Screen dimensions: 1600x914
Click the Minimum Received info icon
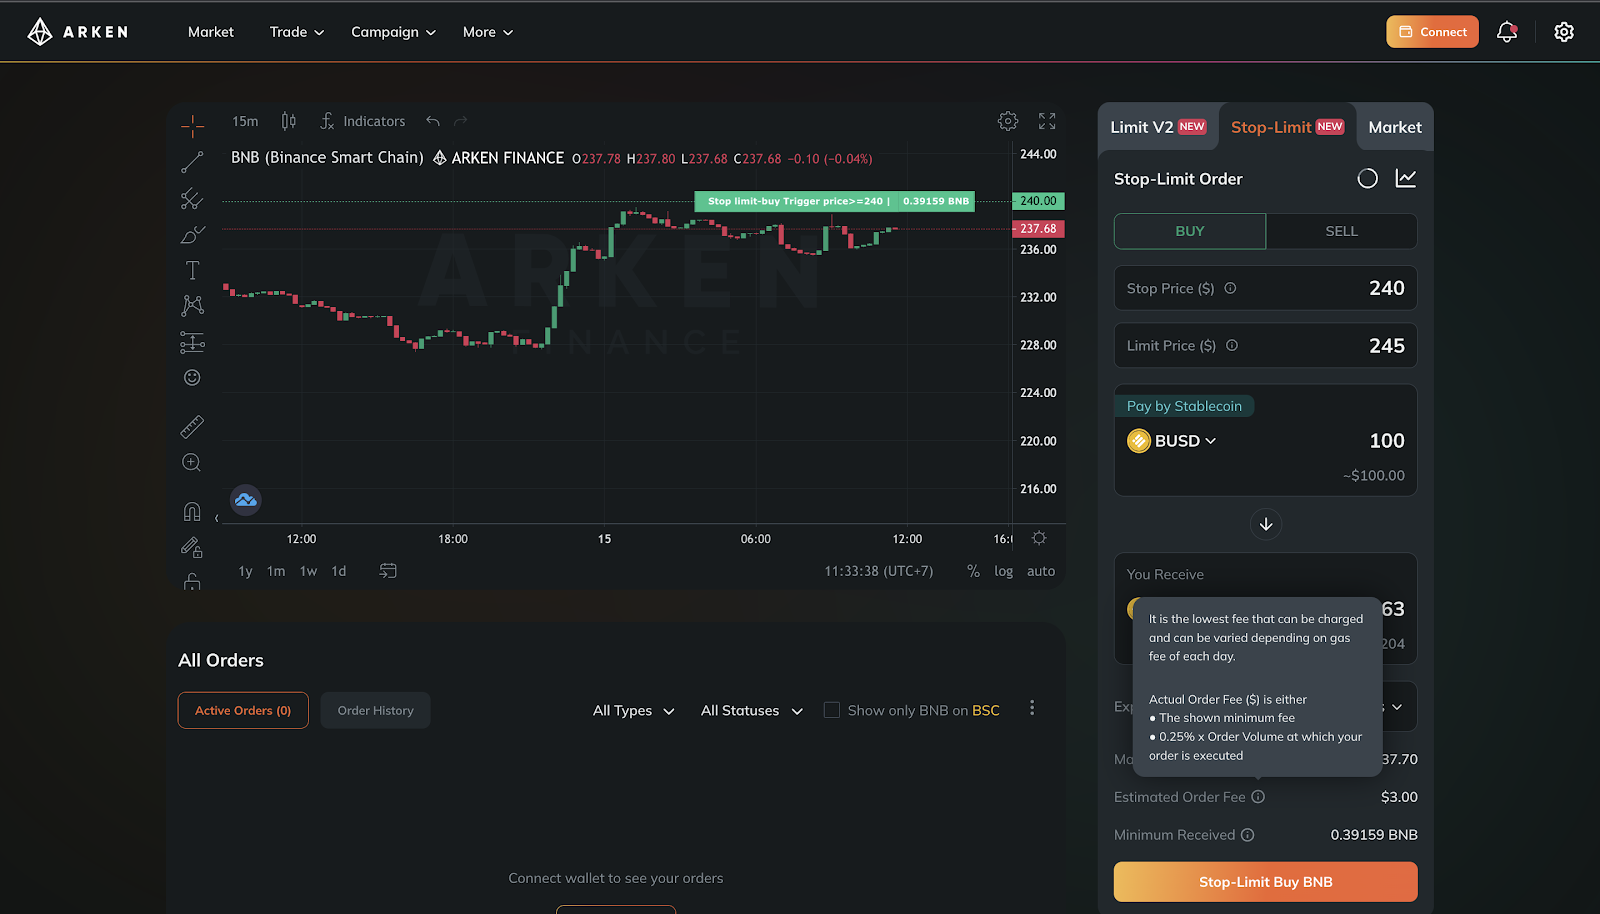1248,835
